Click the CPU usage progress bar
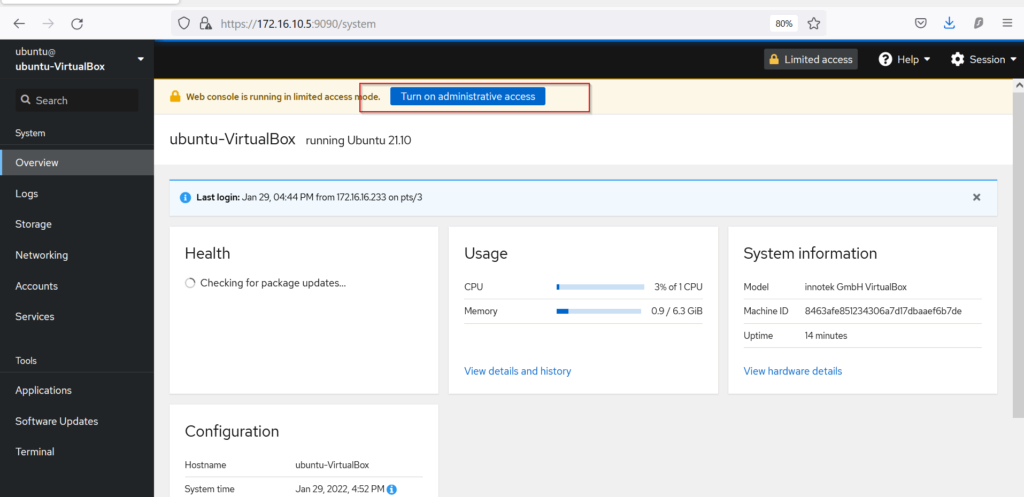The image size is (1024, 497). tap(600, 287)
